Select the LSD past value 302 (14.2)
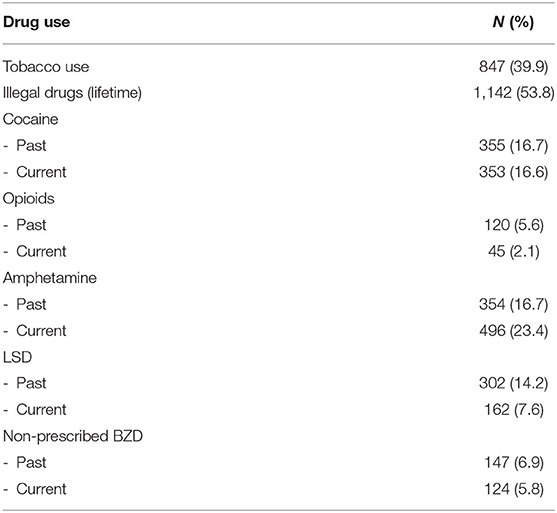The width and height of the screenshot is (557, 513). pyautogui.click(x=513, y=384)
